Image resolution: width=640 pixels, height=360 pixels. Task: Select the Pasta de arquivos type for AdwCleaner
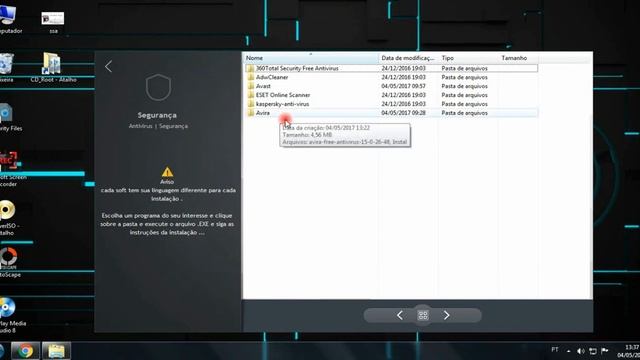tap(464, 77)
